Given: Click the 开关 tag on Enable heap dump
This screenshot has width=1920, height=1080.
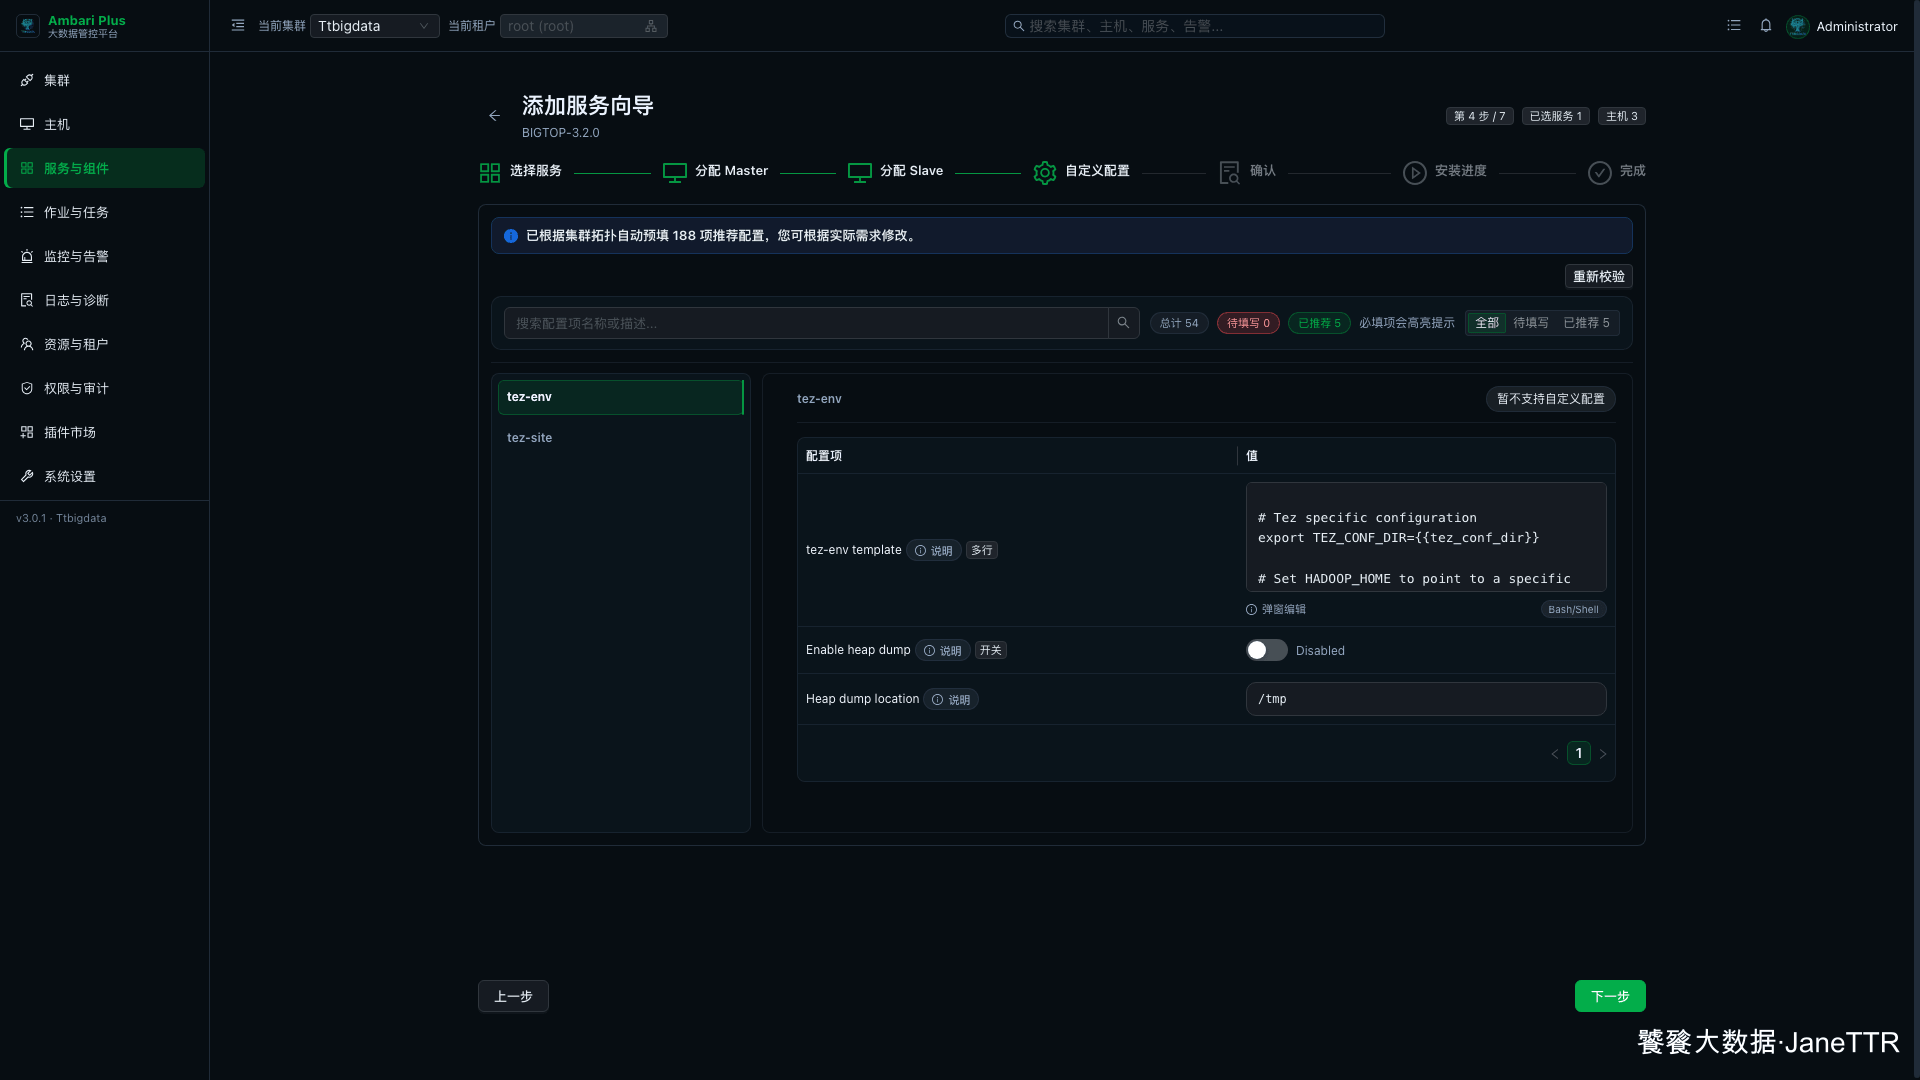Looking at the screenshot, I should tap(991, 651).
